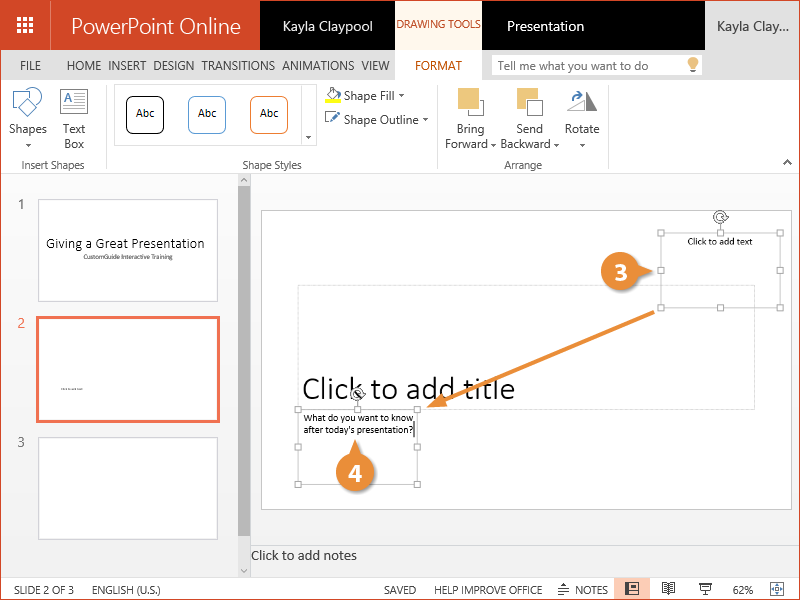This screenshot has width=800, height=600.
Task: Click Fit to Window icon
Action: click(x=776, y=589)
